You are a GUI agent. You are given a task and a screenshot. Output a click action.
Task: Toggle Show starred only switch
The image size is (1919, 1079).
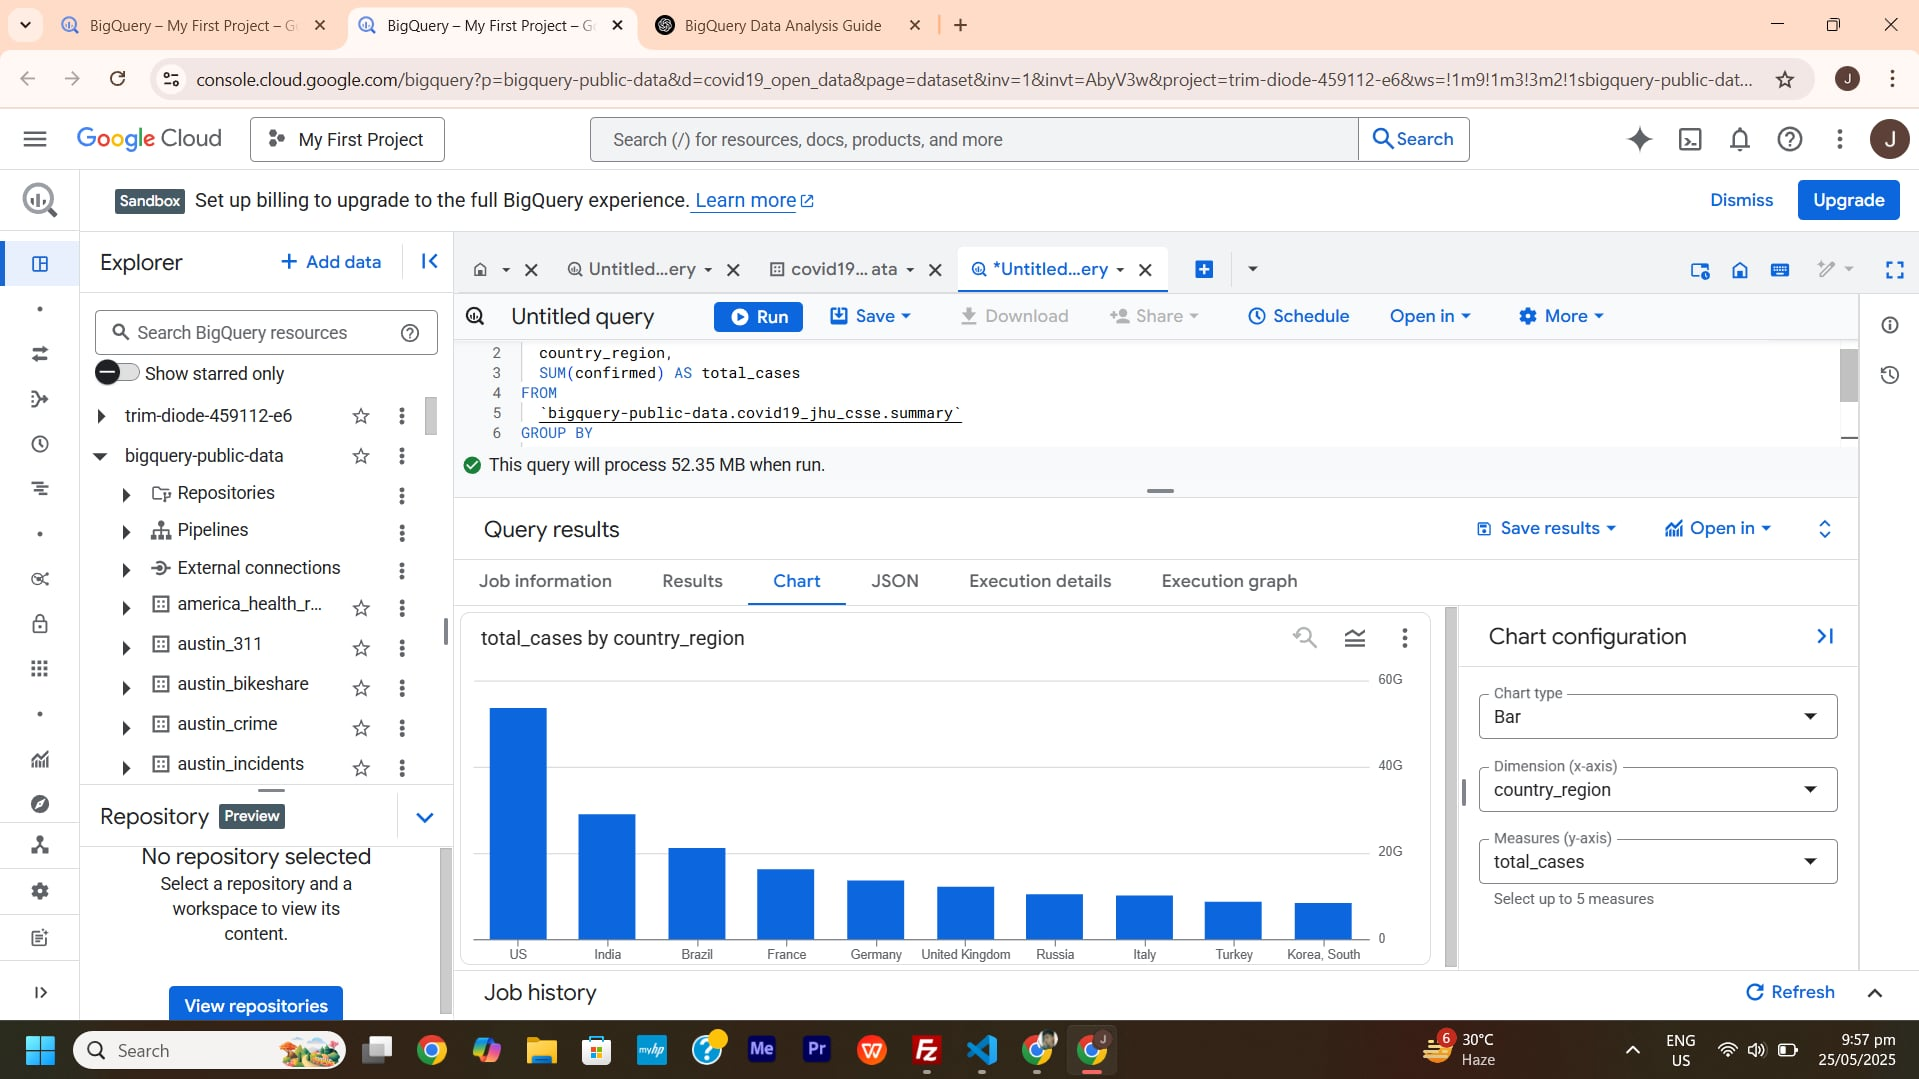coord(117,373)
